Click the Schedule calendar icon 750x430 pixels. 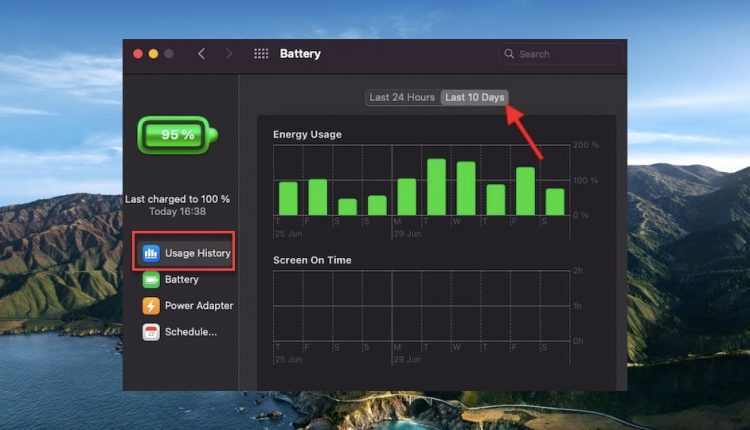(151, 332)
